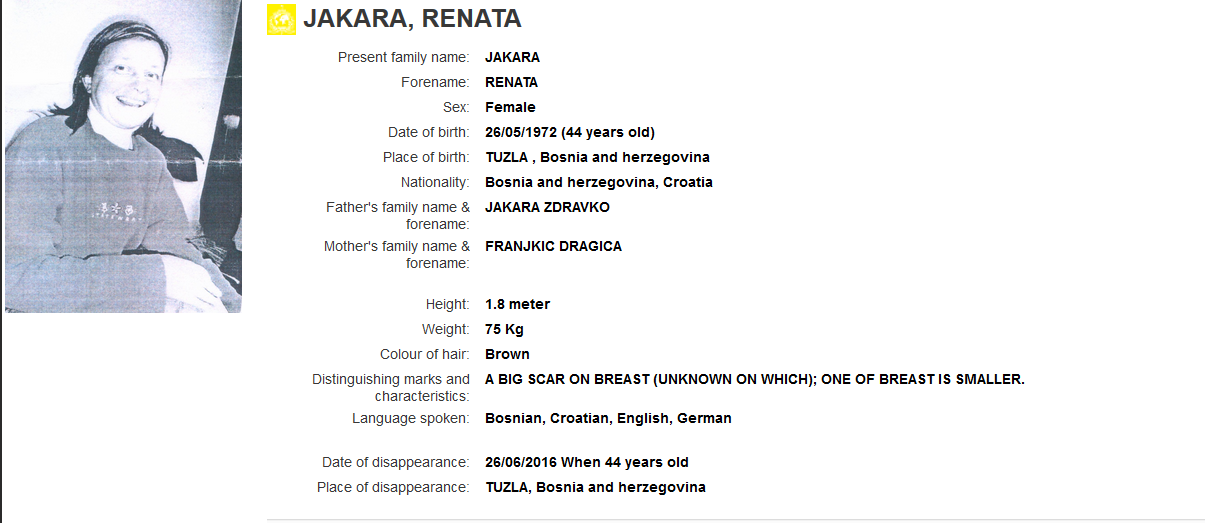Click the languages spoken list

(608, 418)
